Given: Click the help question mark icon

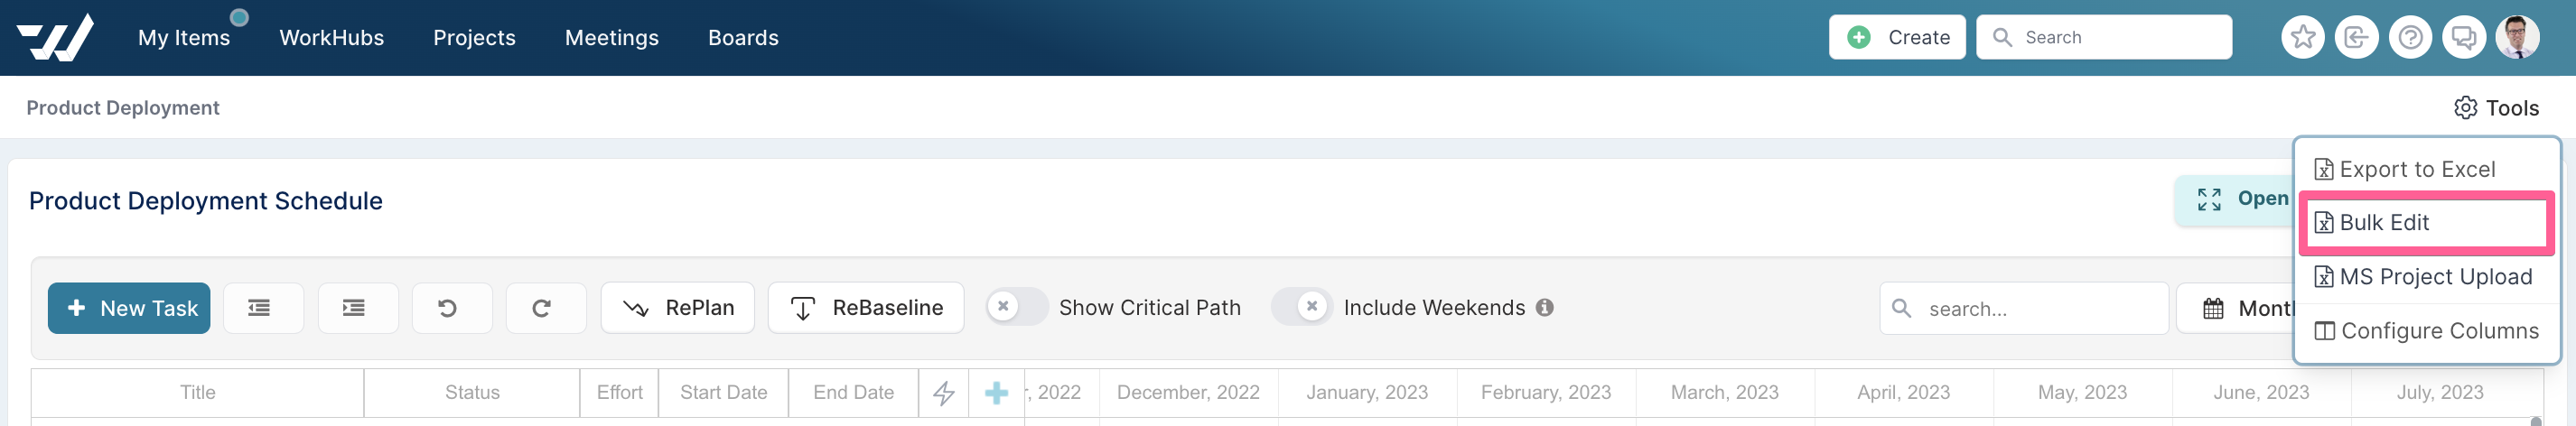Looking at the screenshot, I should (2410, 38).
